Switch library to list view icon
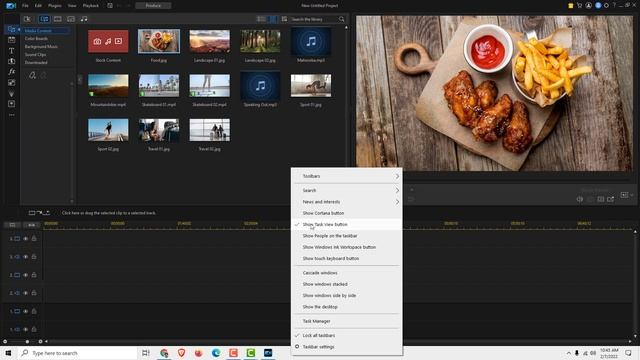 [261, 19]
